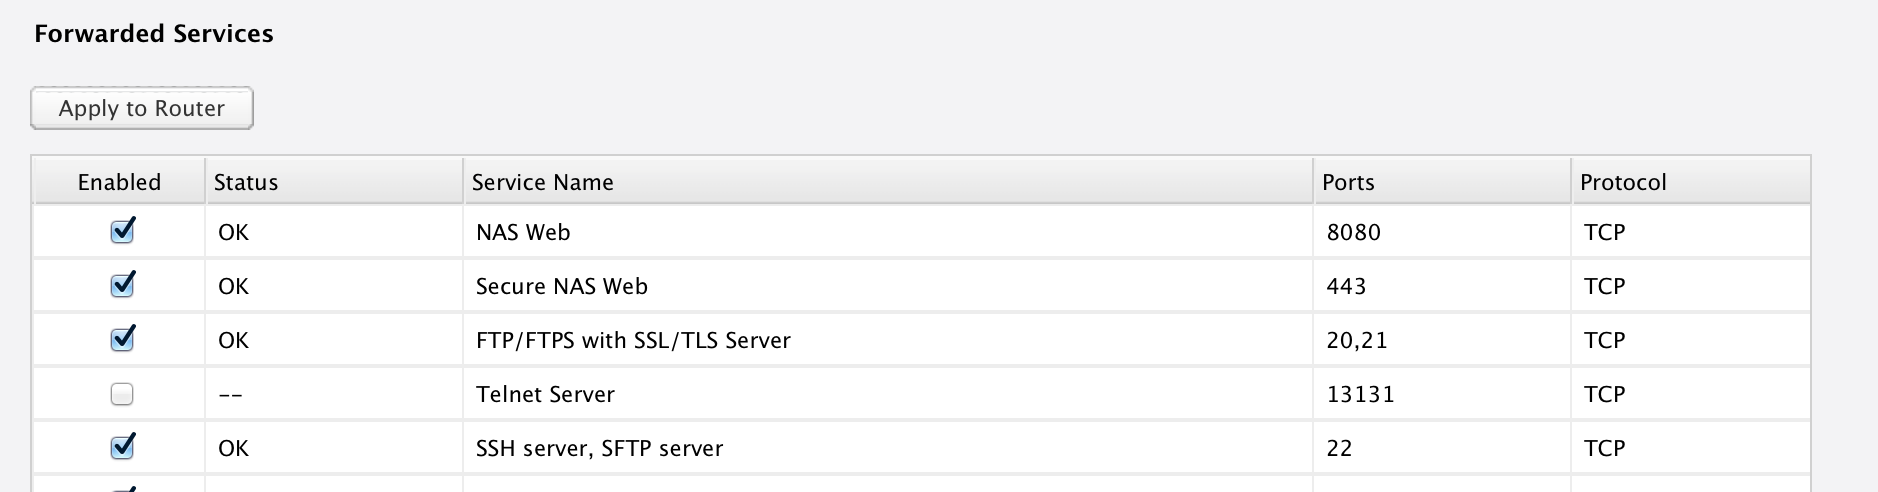Click the OK status of NAS Web
Screen dimensions: 1878x492
coord(233,232)
